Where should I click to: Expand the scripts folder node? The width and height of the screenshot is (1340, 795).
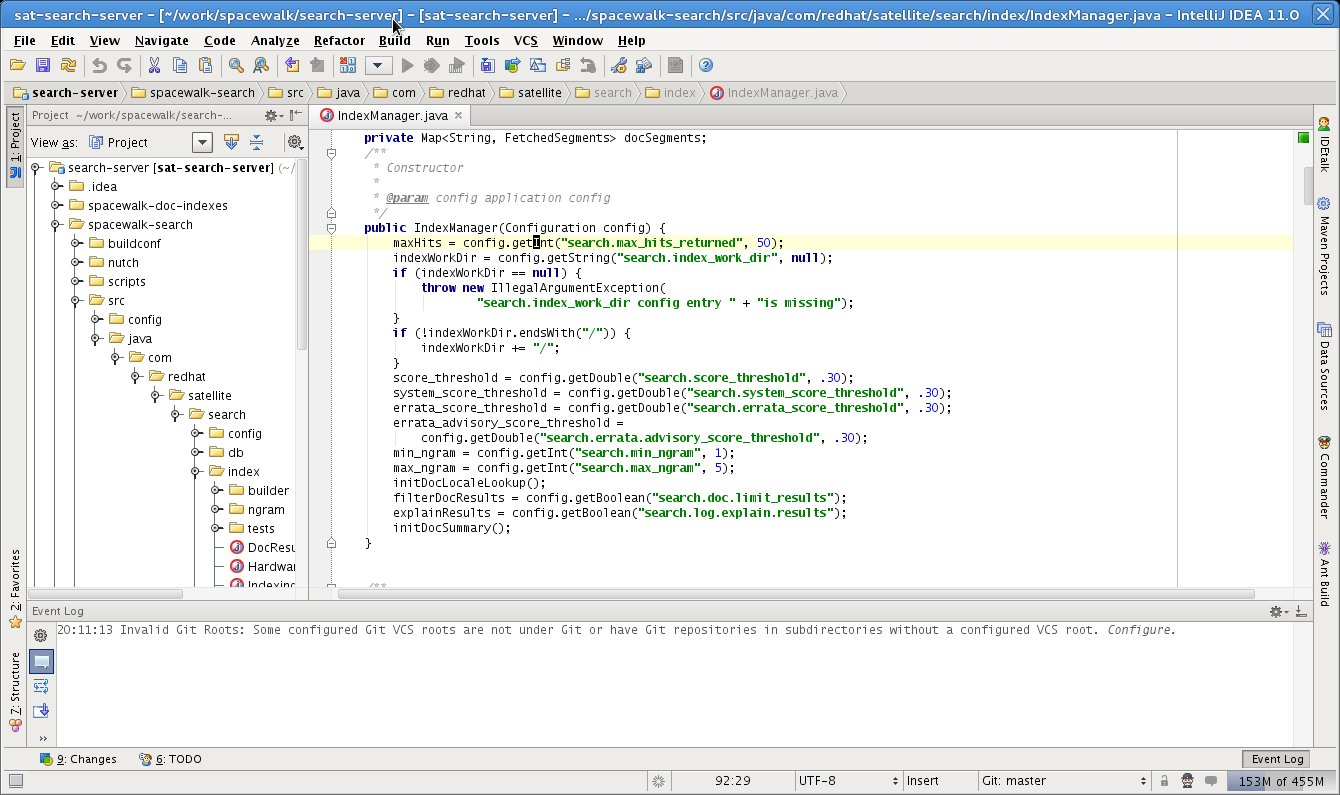click(76, 282)
